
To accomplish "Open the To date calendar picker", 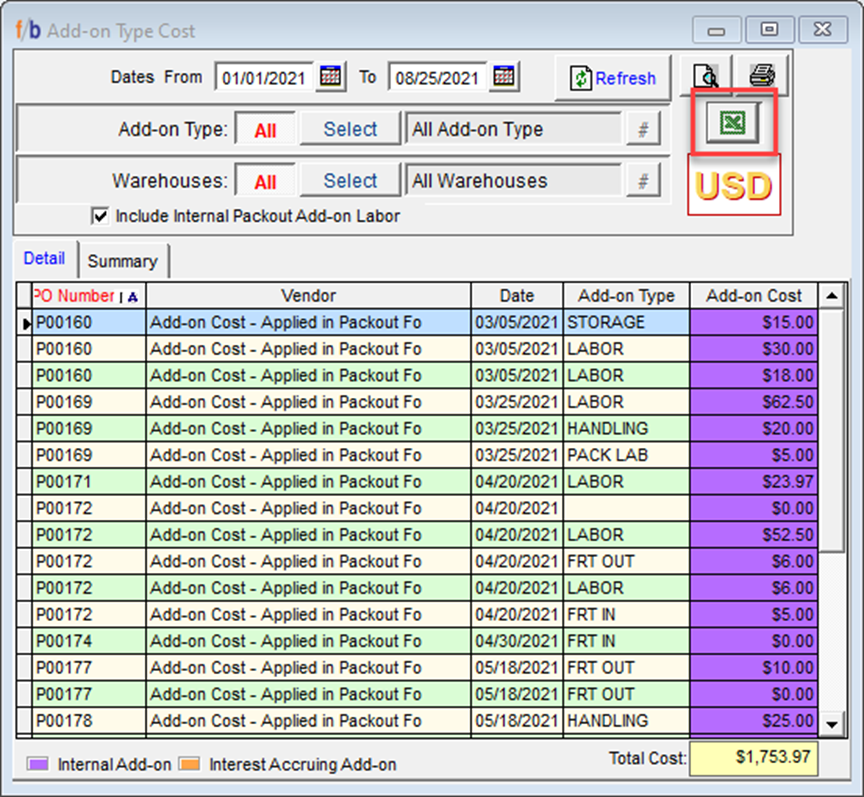I will point(504,77).
